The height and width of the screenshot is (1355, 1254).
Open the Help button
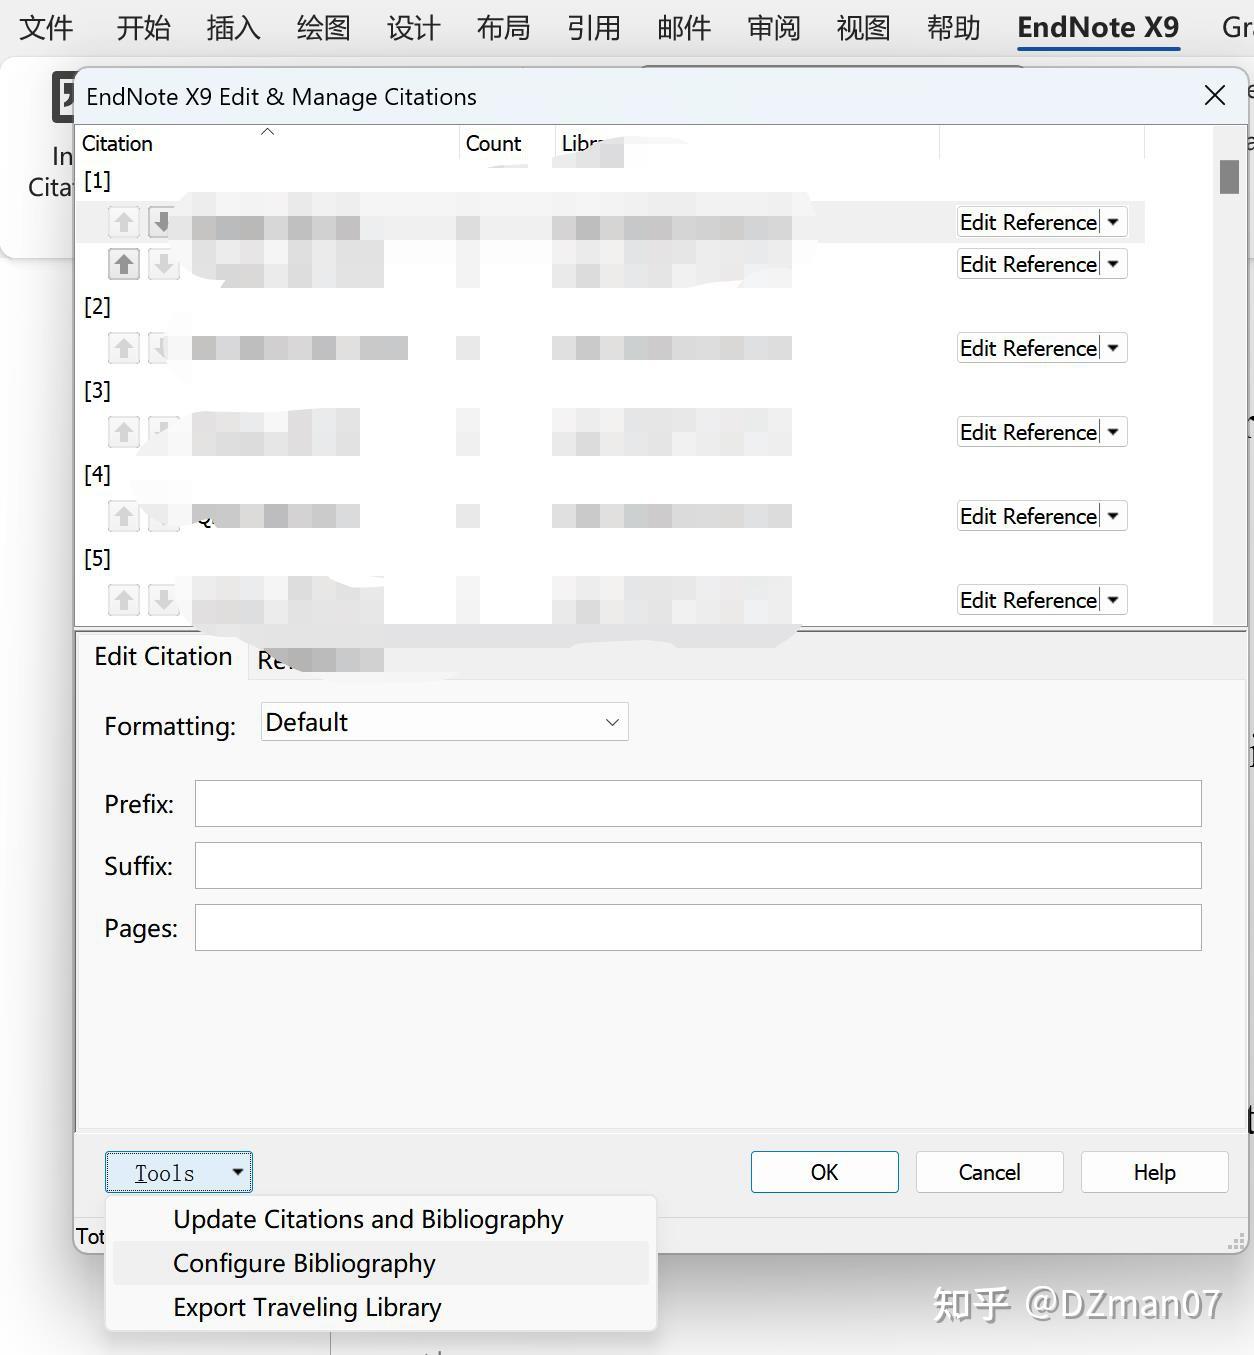pos(1154,1172)
